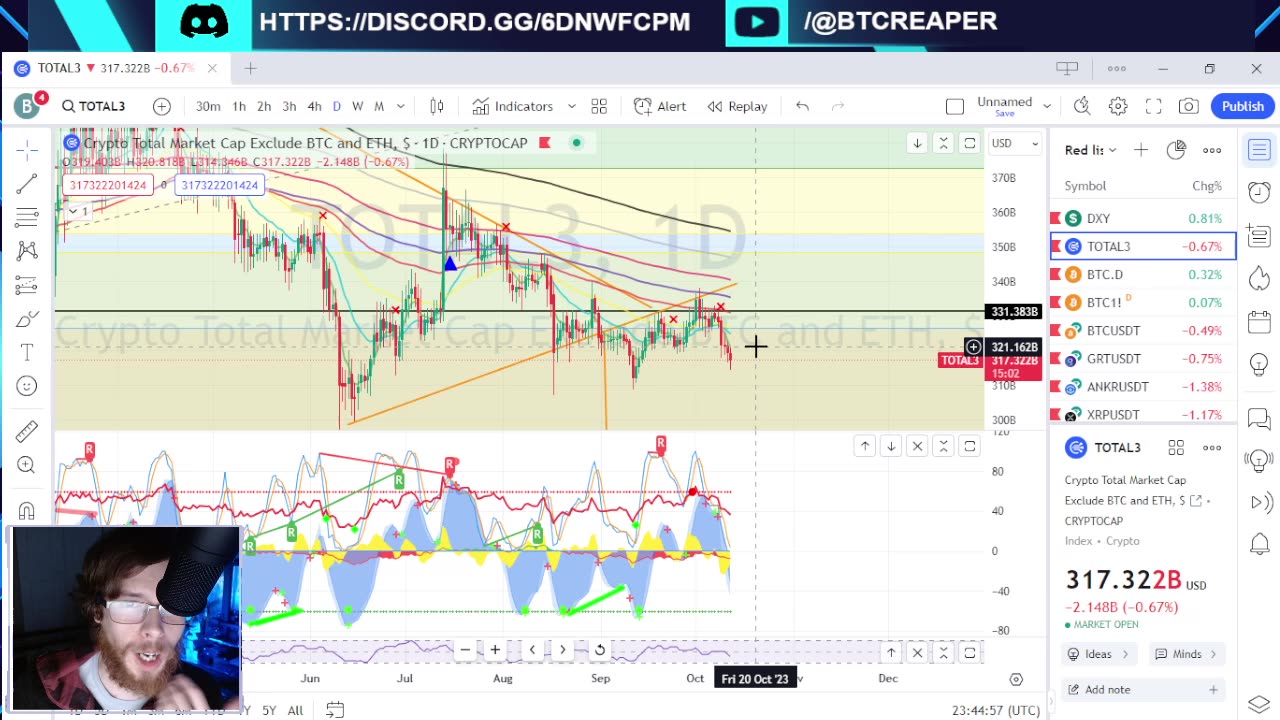
Task: Select the zoom in tool
Action: pos(27,465)
